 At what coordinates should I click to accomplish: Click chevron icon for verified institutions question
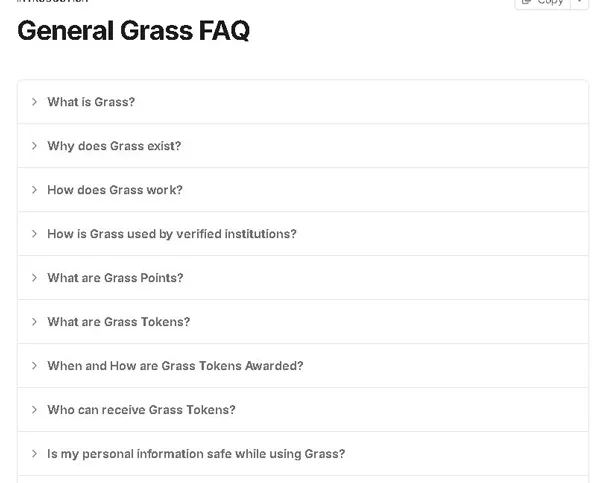34,234
